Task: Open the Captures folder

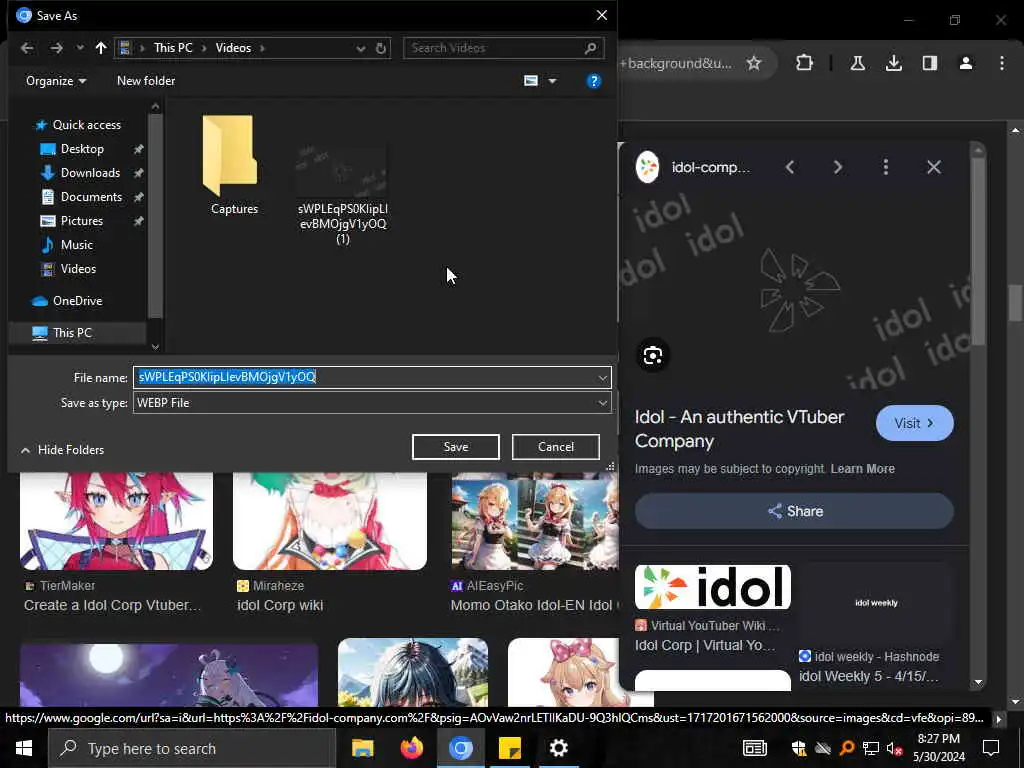Action: [x=234, y=165]
